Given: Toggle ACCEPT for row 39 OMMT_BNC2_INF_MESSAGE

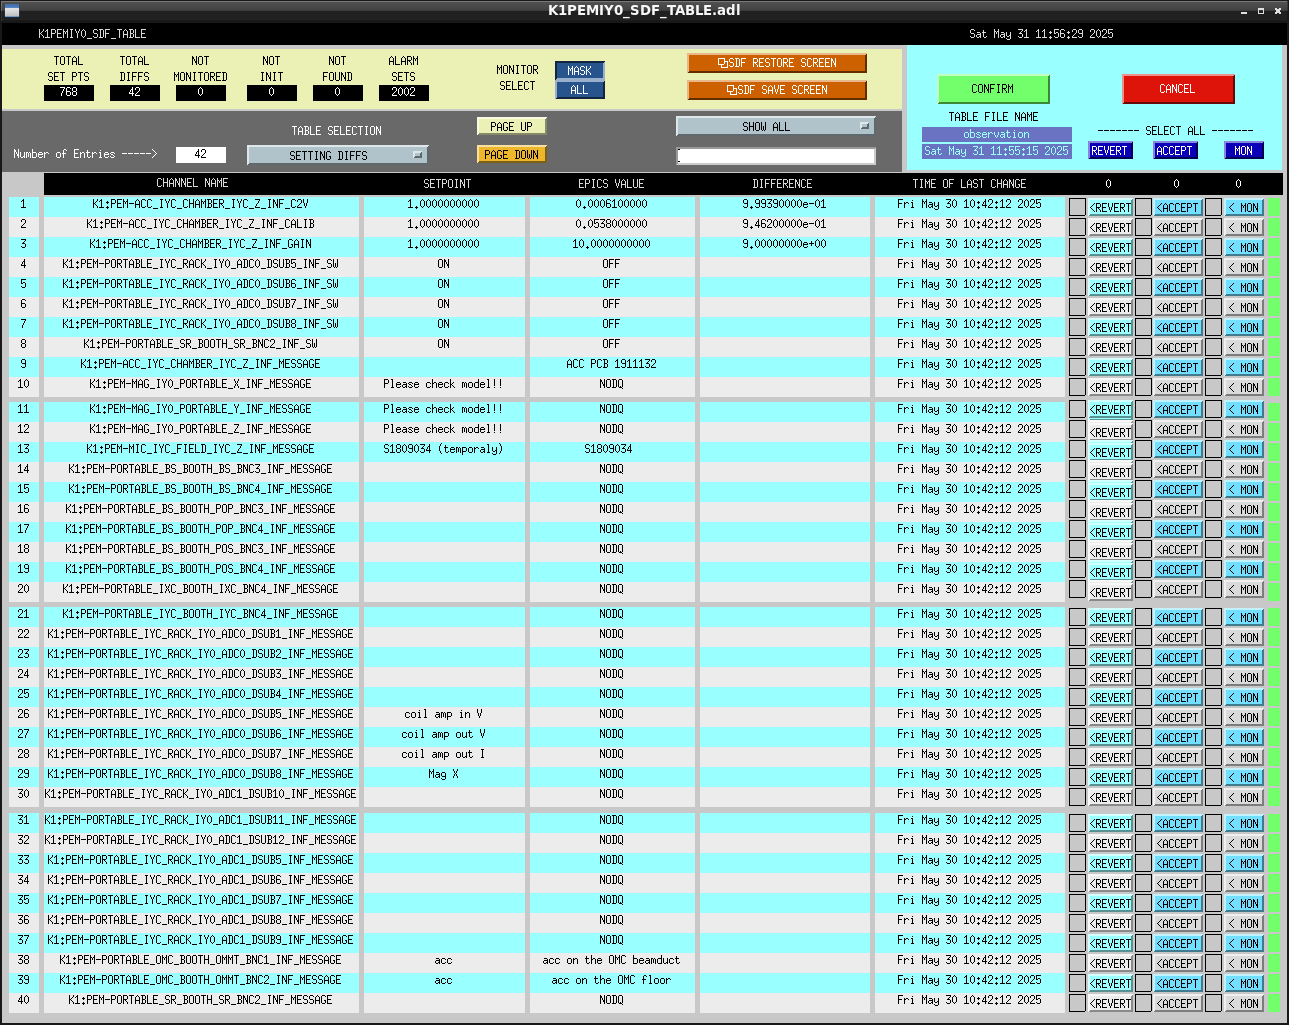Looking at the screenshot, I should point(1178,984).
